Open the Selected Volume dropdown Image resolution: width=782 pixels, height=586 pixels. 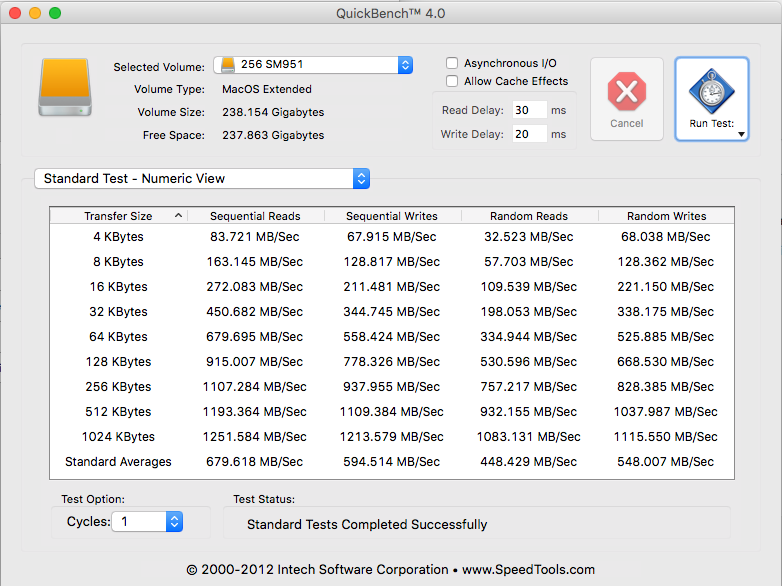click(x=313, y=65)
